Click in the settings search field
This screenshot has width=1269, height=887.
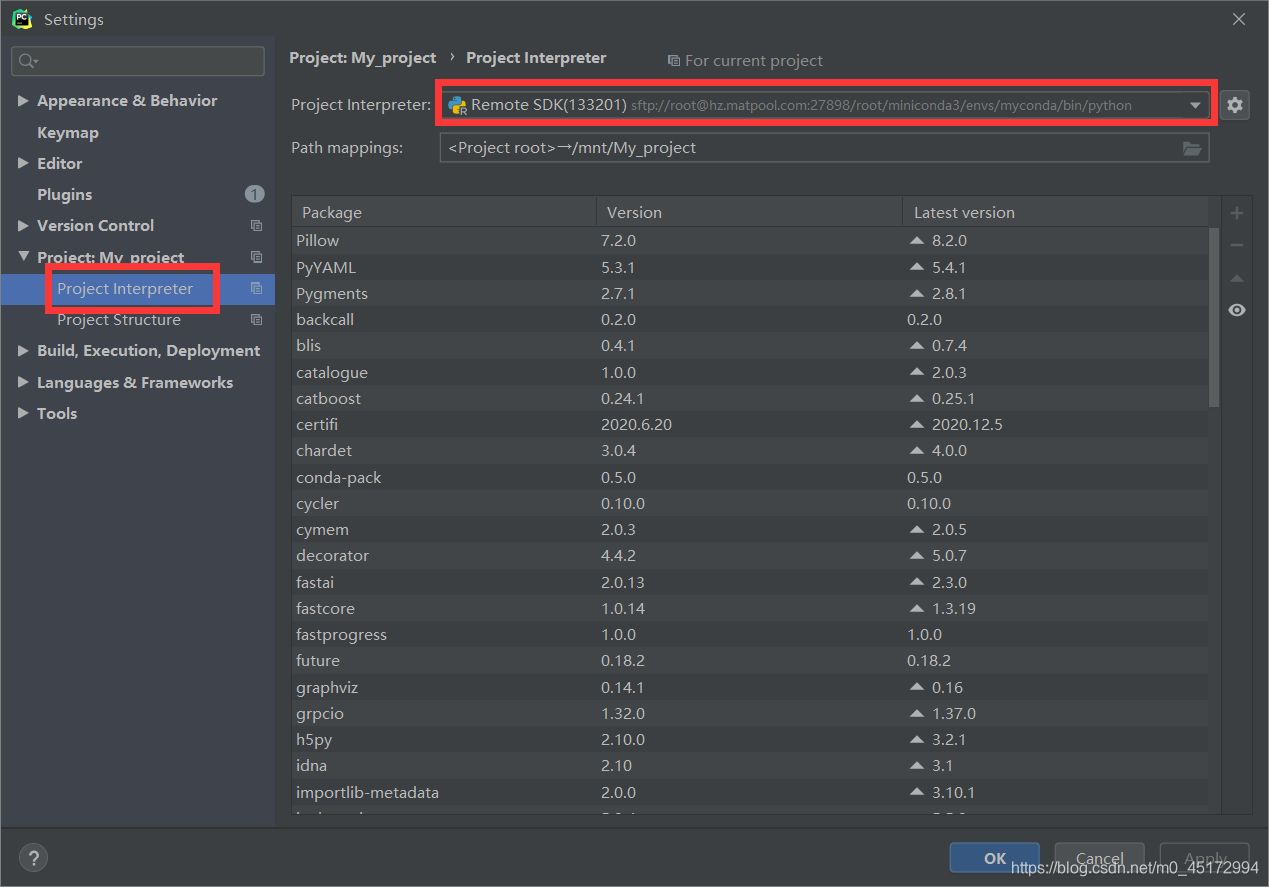(138, 61)
